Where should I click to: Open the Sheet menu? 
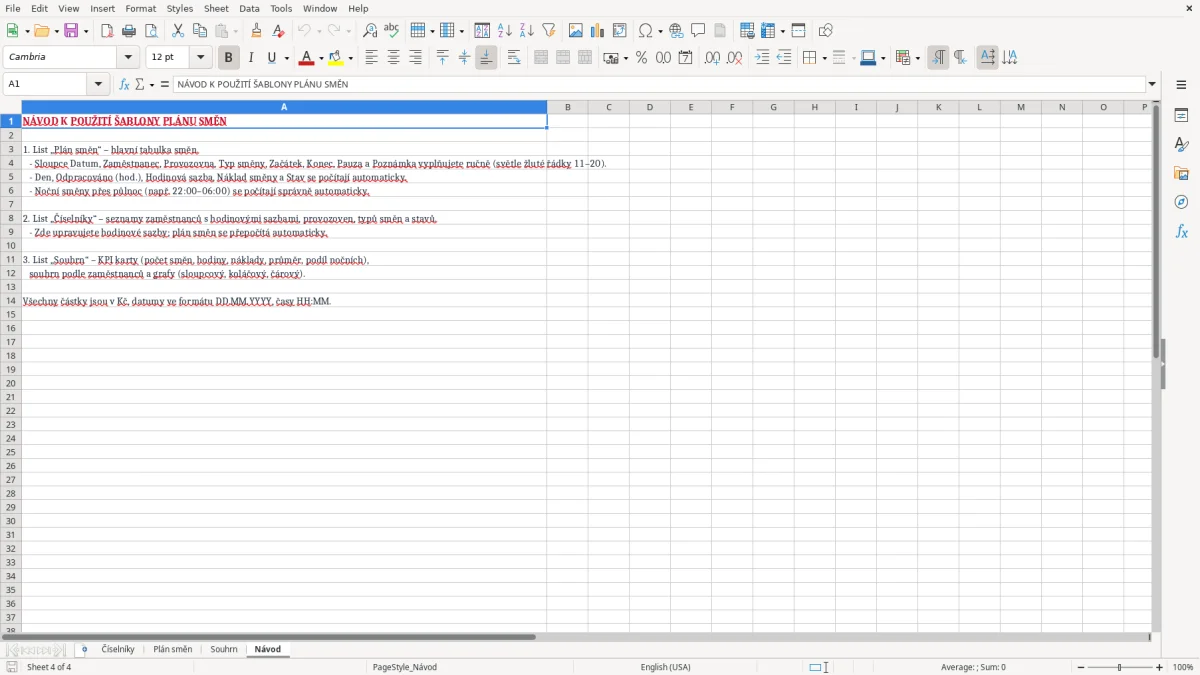tap(216, 8)
